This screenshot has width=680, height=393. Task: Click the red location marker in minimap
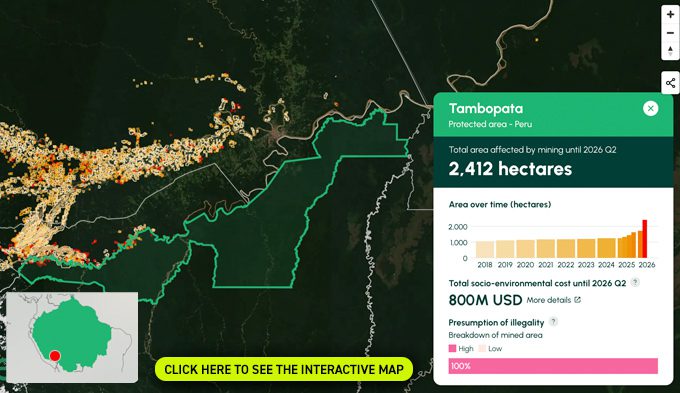55,356
